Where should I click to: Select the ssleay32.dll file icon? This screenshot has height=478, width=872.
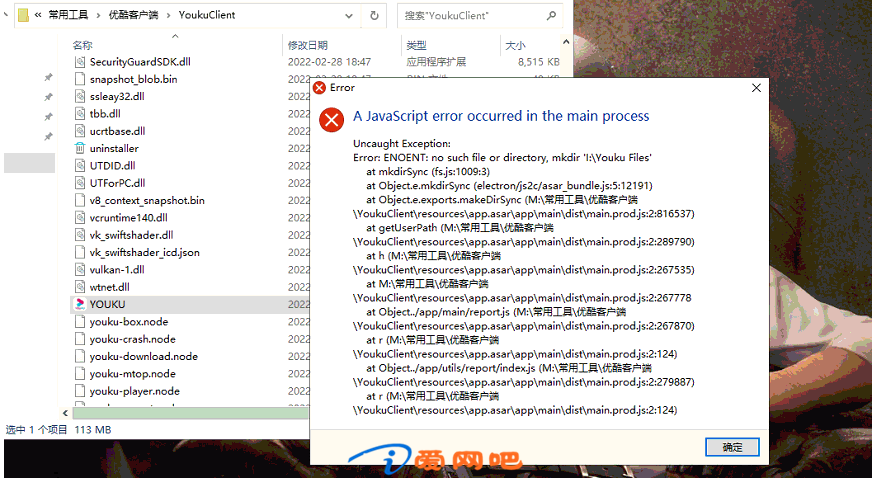pos(80,96)
